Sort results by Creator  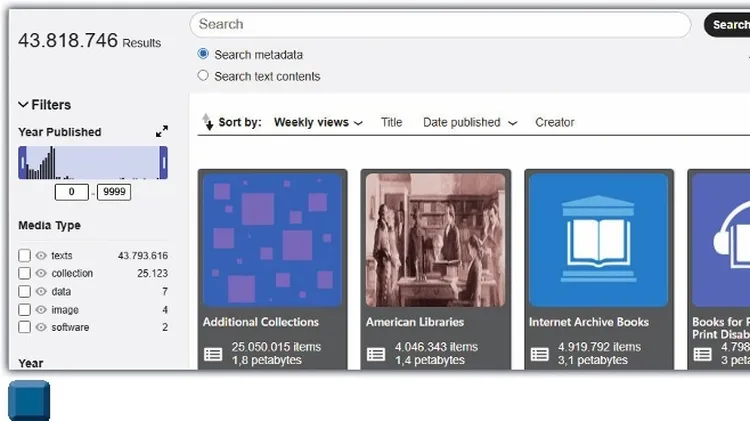(554, 122)
